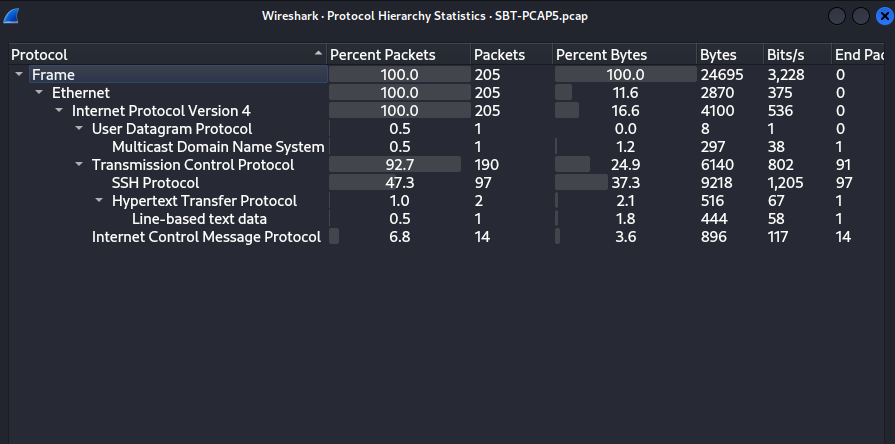Sort by Percent Bytes column header
Viewport: 895px width, 444px height.
click(624, 55)
